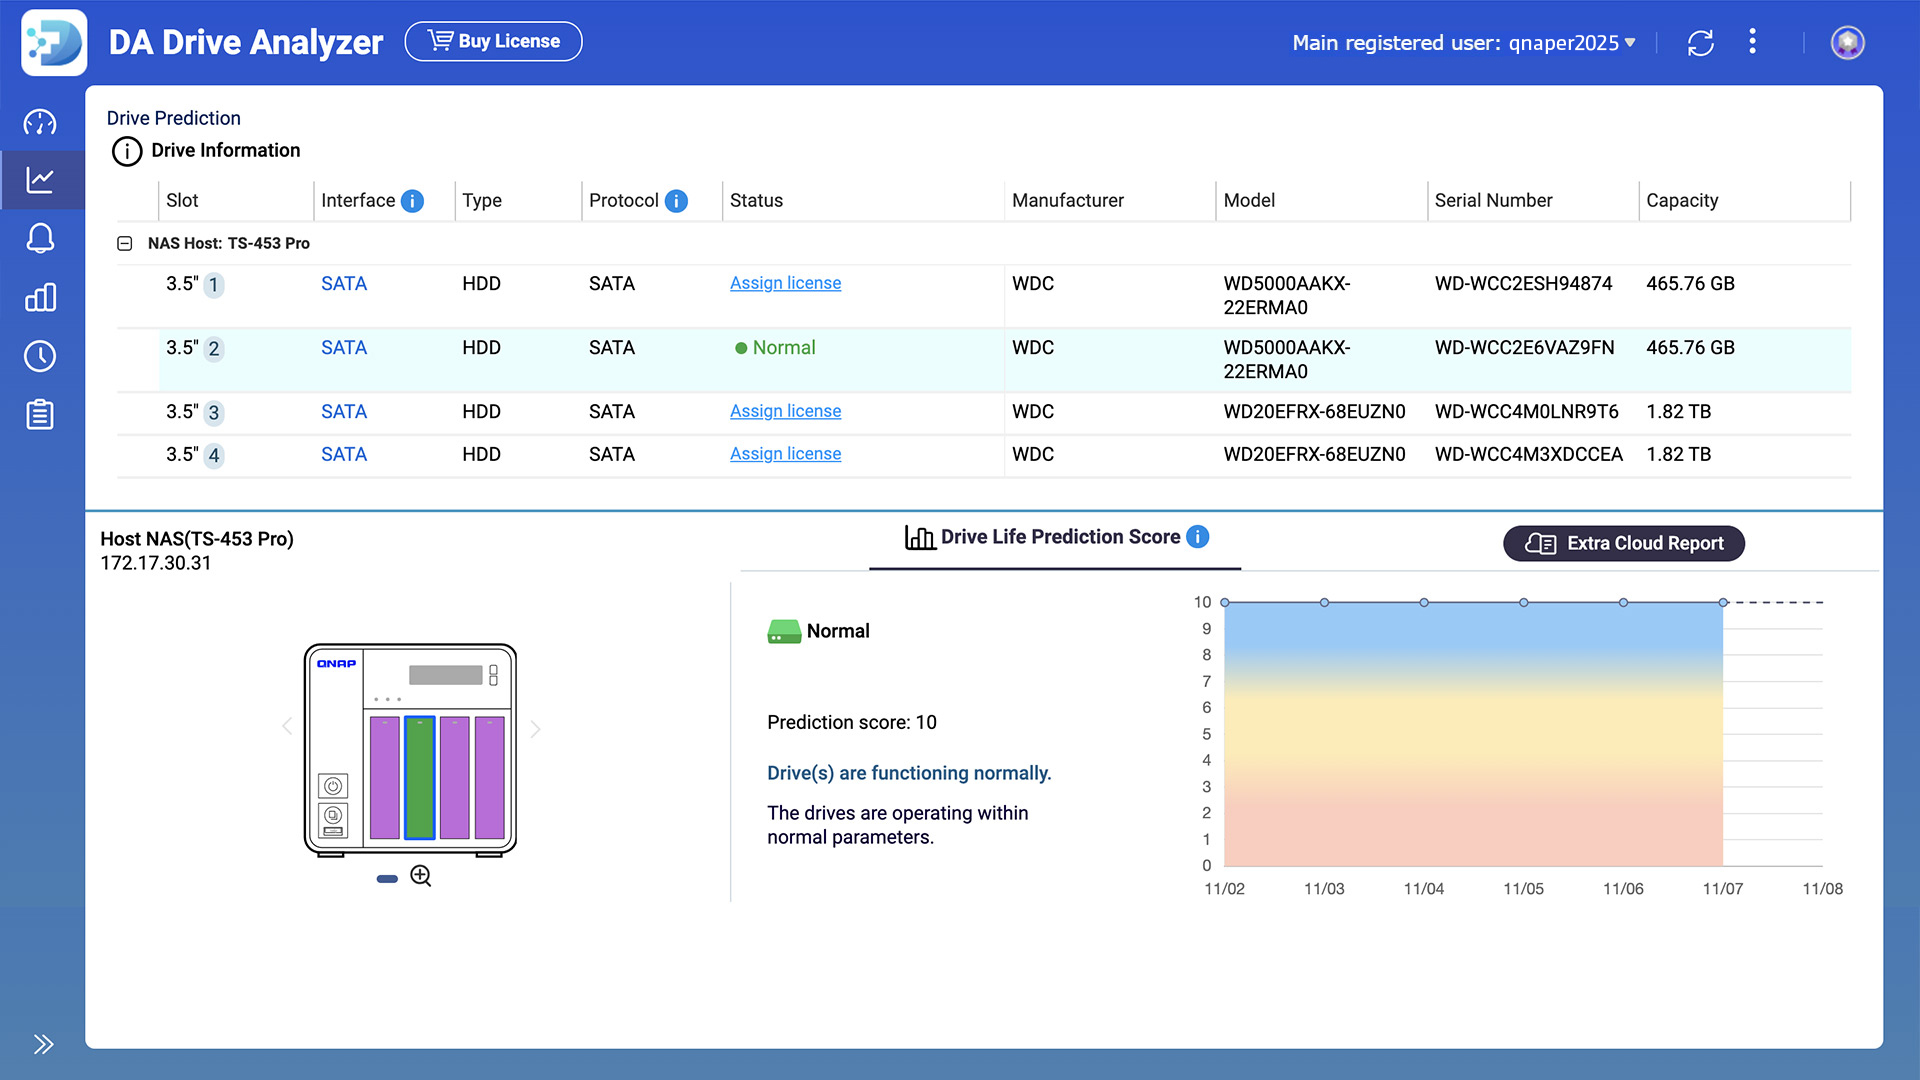1920x1080 pixels.
Task: Click the user avatar icon
Action: pos(1847,43)
